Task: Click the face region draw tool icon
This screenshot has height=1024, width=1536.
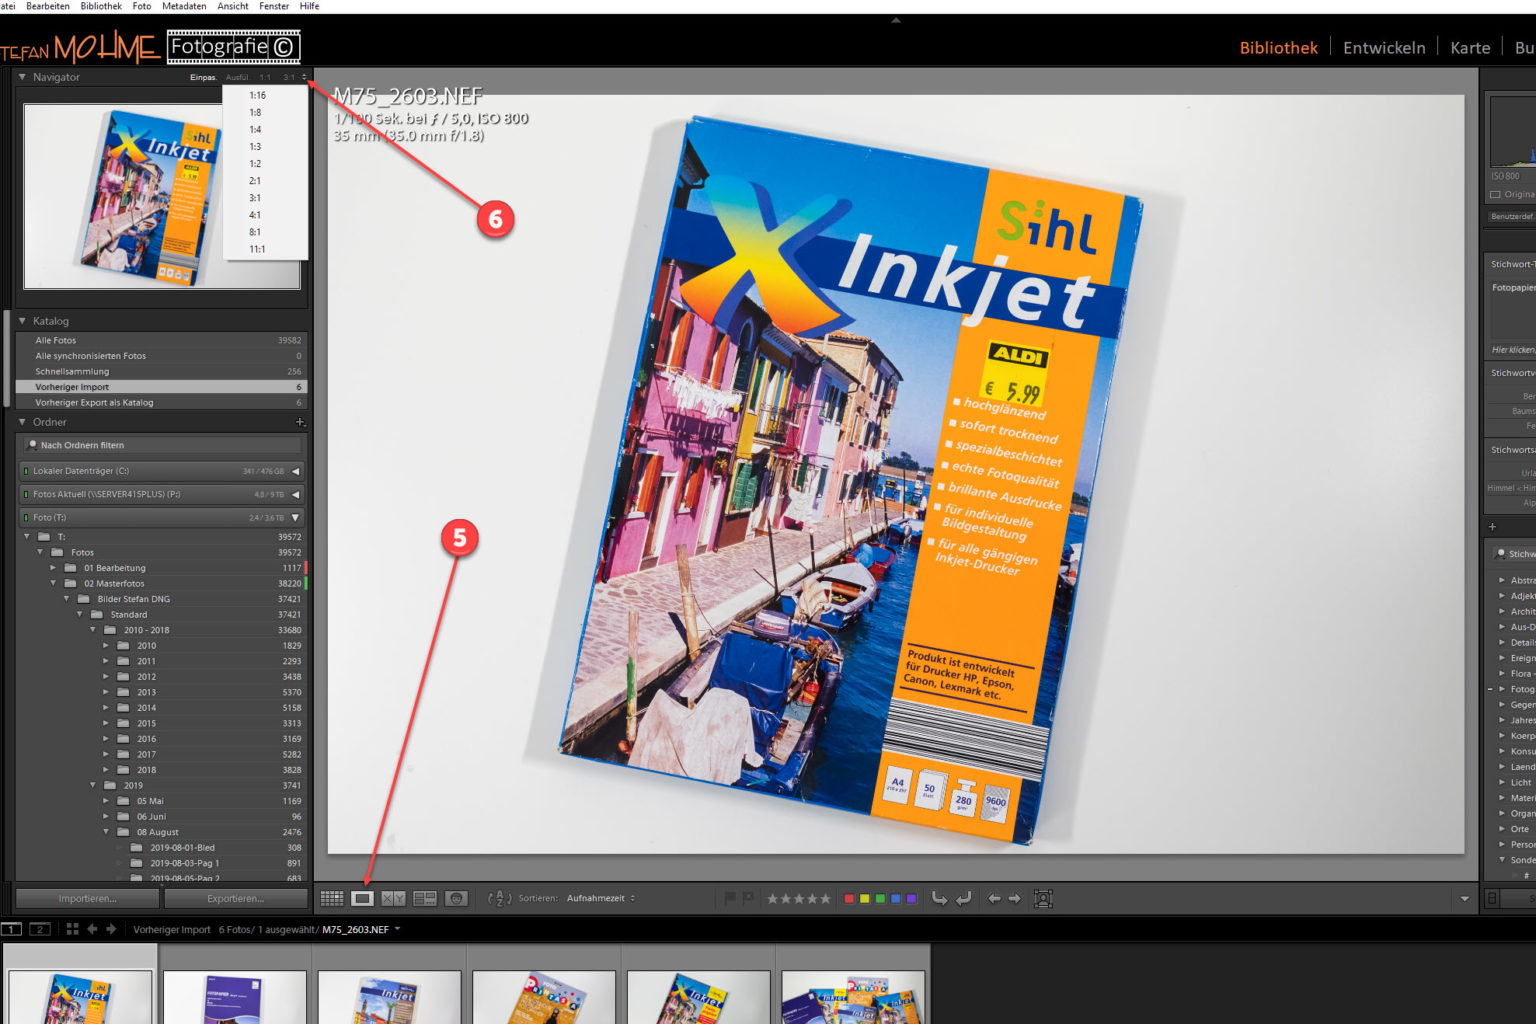Action: [x=1043, y=898]
